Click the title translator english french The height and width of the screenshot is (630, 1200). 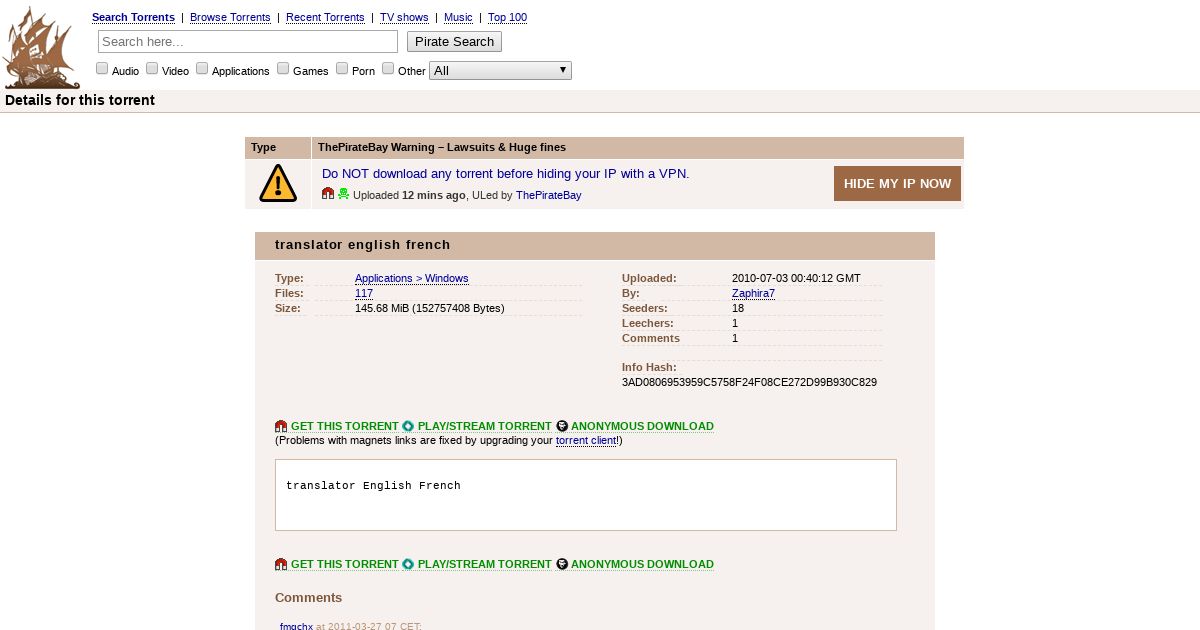(363, 244)
